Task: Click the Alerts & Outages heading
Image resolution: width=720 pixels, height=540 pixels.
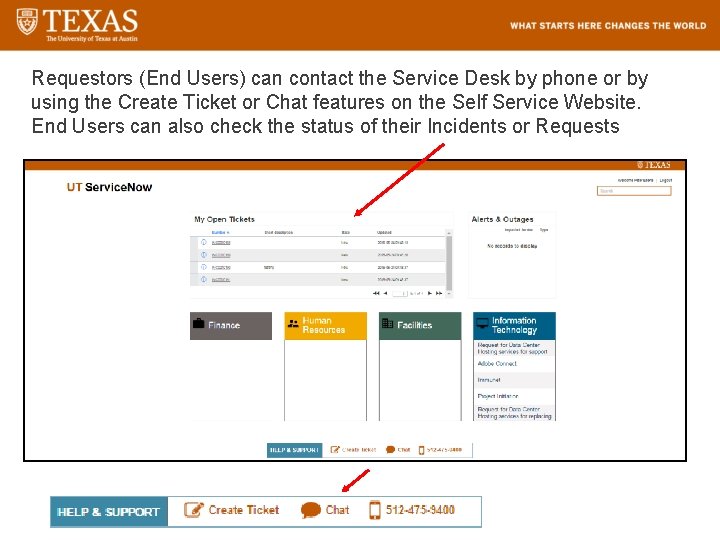Action: click(502, 219)
